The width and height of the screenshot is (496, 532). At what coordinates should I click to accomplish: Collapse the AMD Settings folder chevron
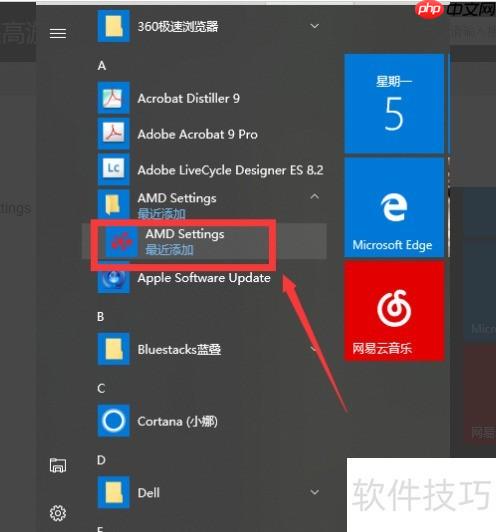[x=314, y=196]
